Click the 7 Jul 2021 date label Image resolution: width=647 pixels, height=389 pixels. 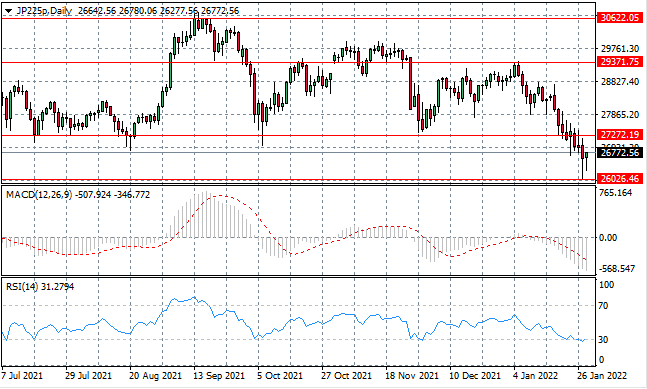(22, 376)
